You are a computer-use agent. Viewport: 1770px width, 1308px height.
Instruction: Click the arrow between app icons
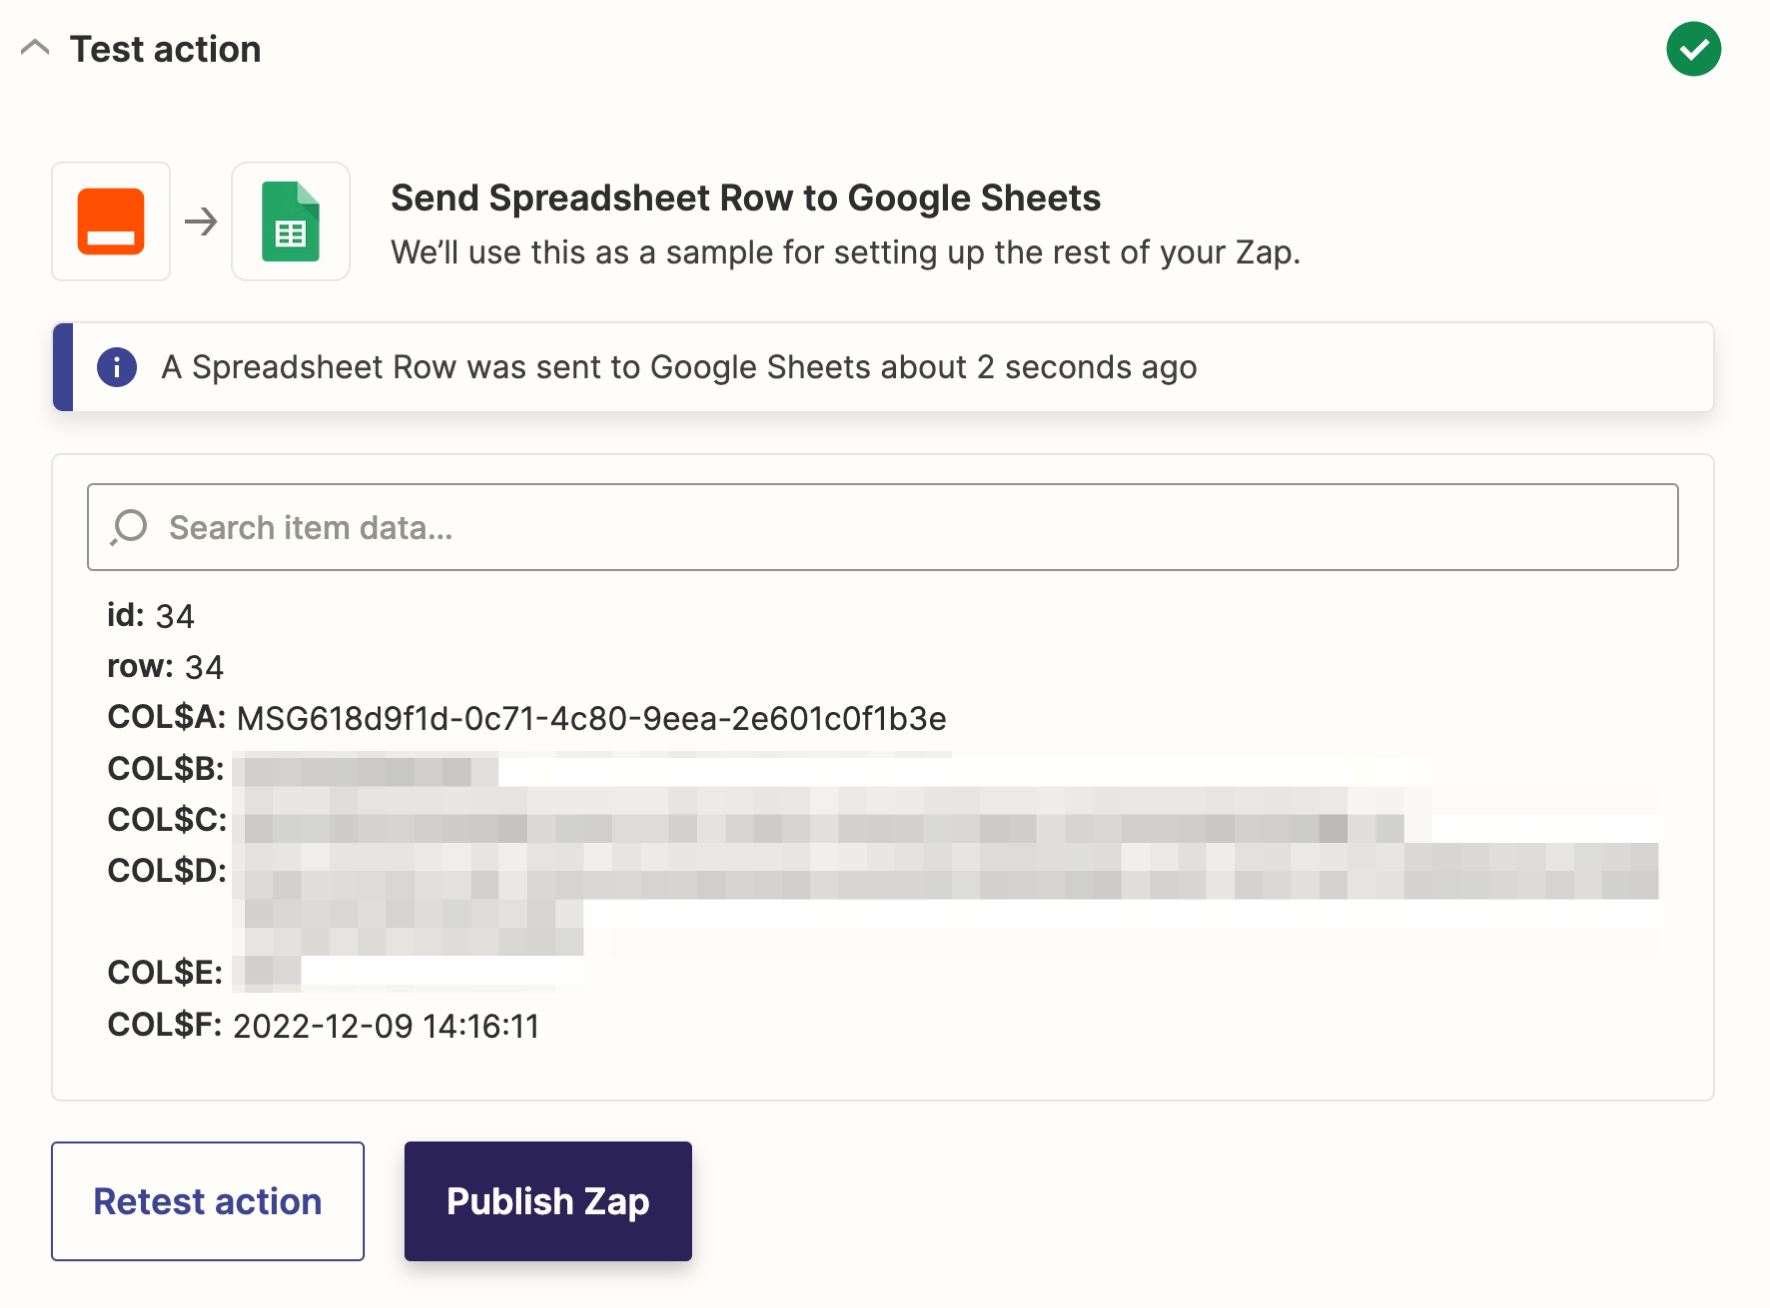[201, 221]
